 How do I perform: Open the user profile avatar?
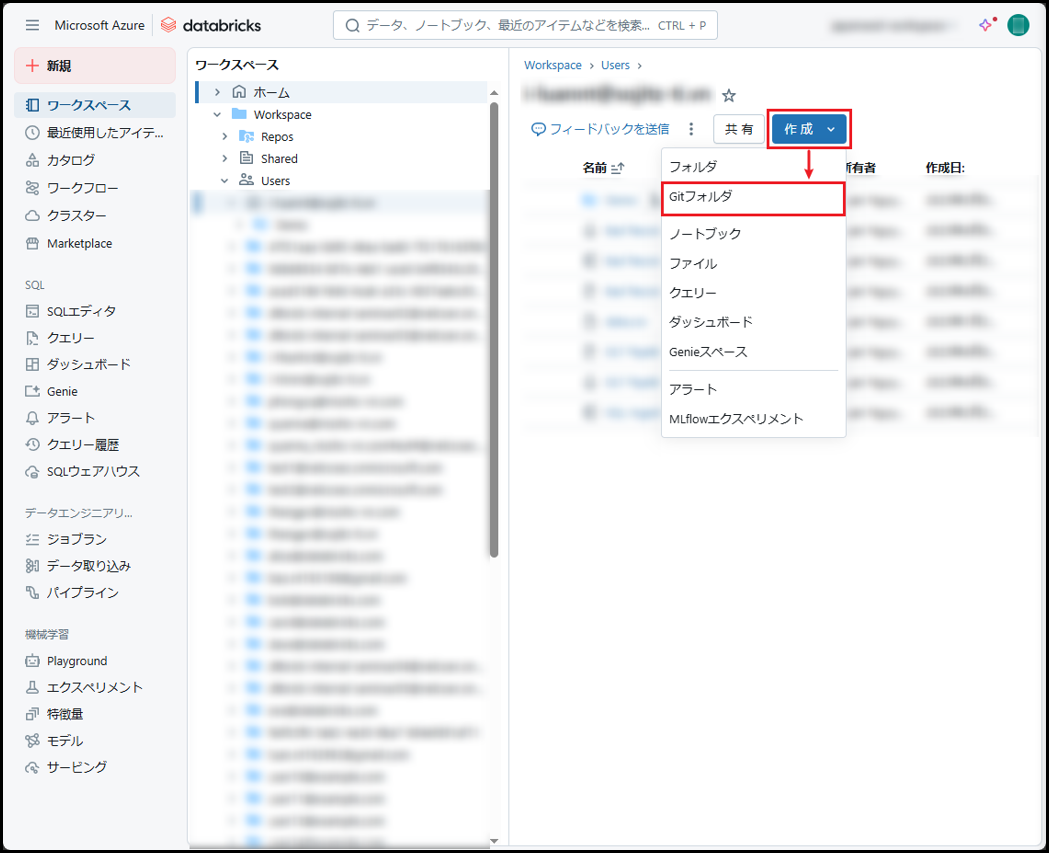(x=1018, y=25)
